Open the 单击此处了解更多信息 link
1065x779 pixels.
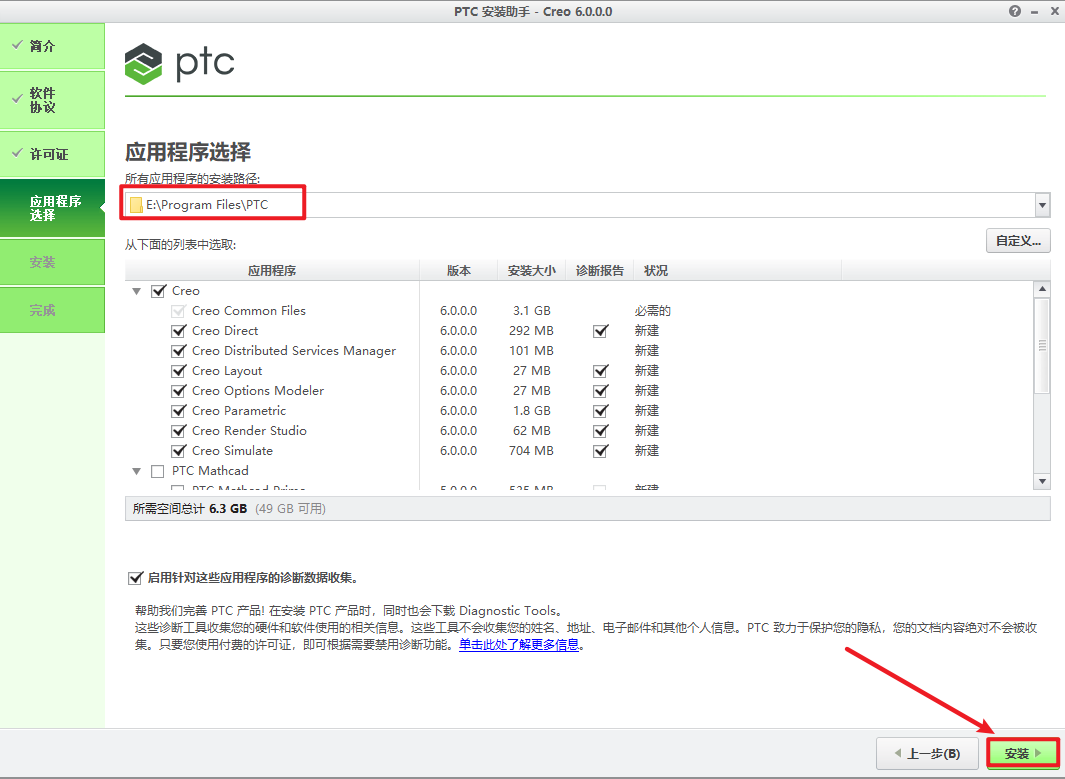click(x=518, y=643)
